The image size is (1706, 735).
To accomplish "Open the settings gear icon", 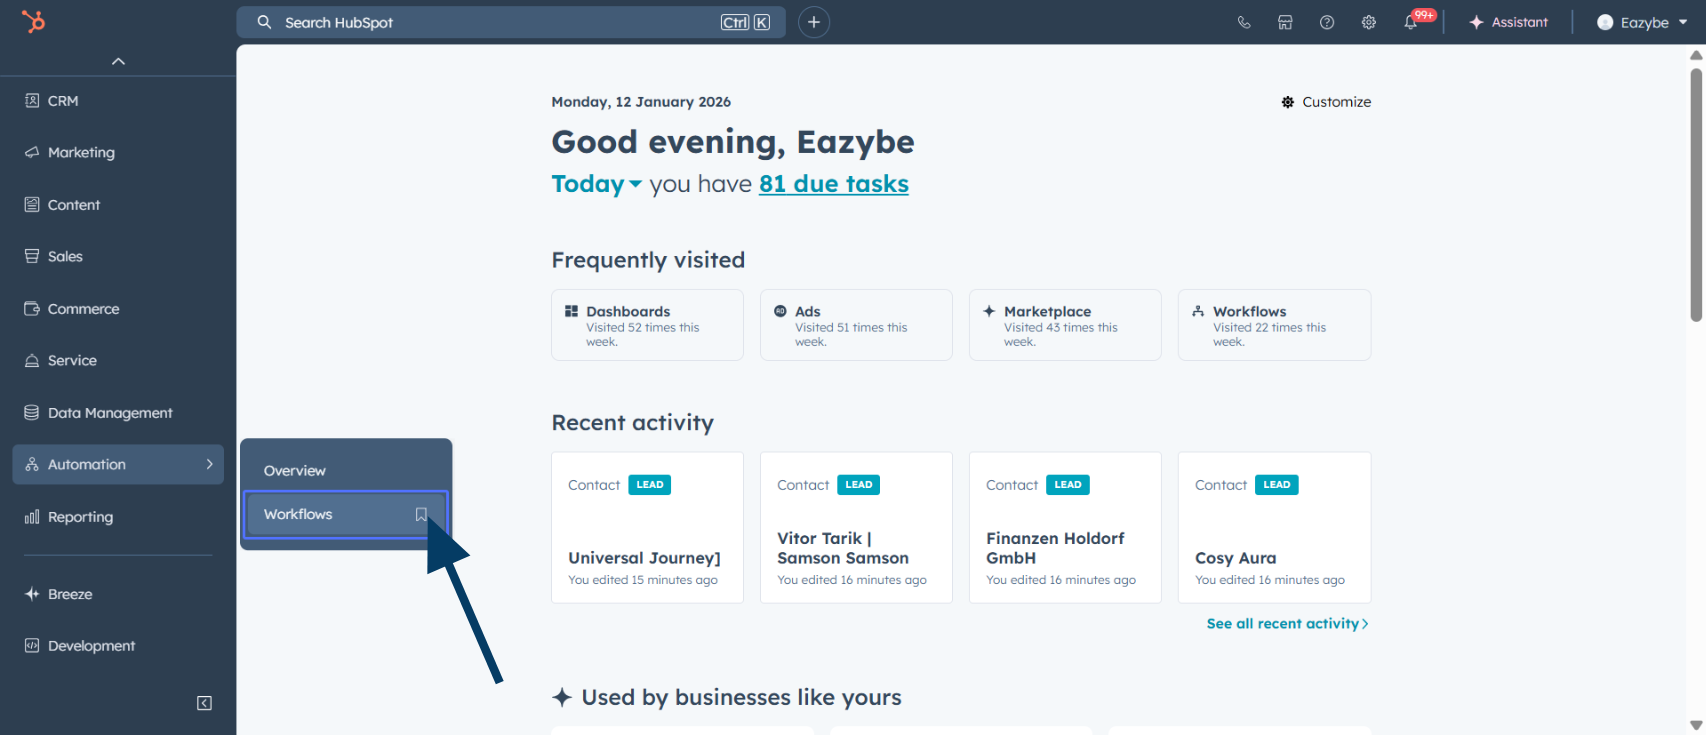I will coord(1369,22).
